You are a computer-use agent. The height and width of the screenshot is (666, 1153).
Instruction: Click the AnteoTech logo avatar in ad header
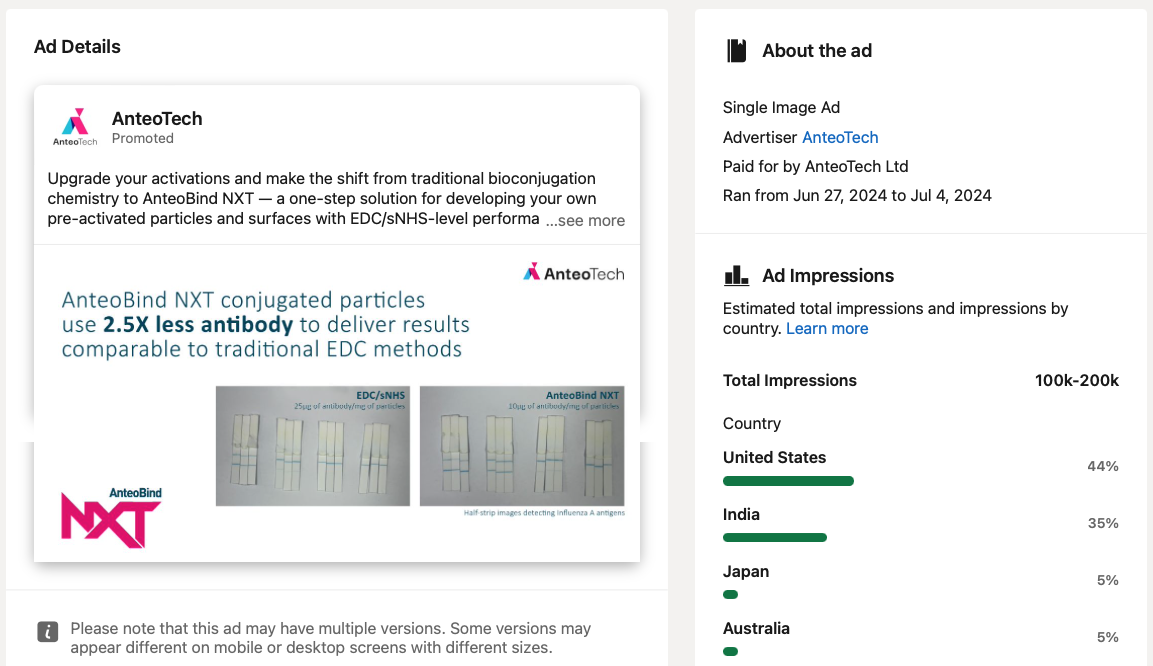75,127
